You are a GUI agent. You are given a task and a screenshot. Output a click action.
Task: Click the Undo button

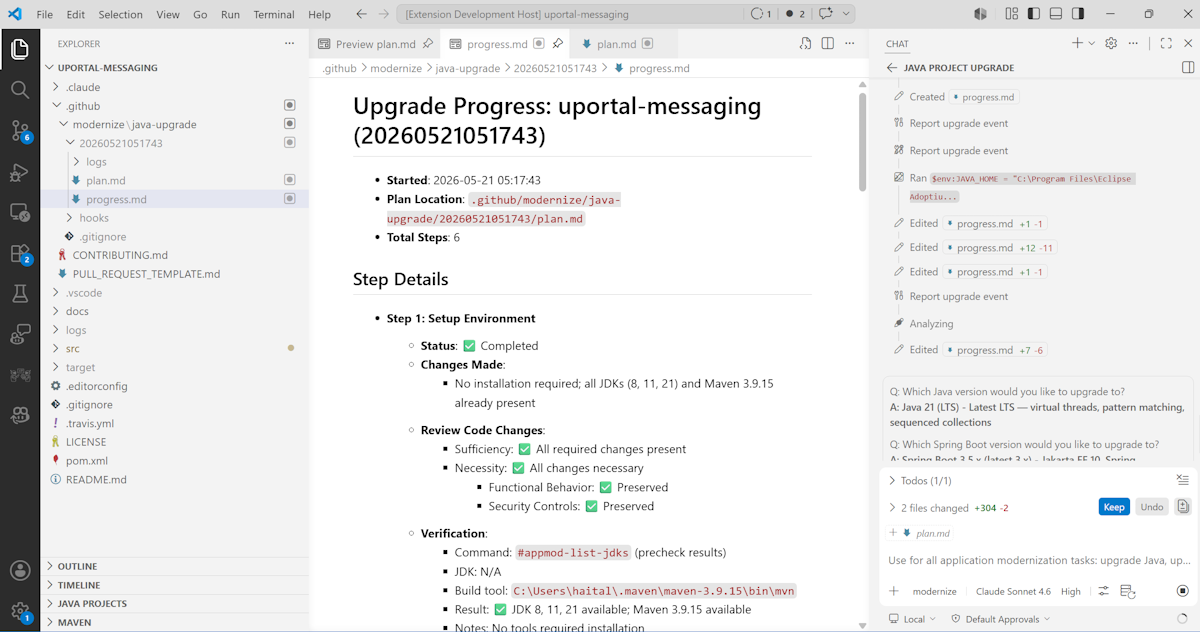[x=1152, y=507]
